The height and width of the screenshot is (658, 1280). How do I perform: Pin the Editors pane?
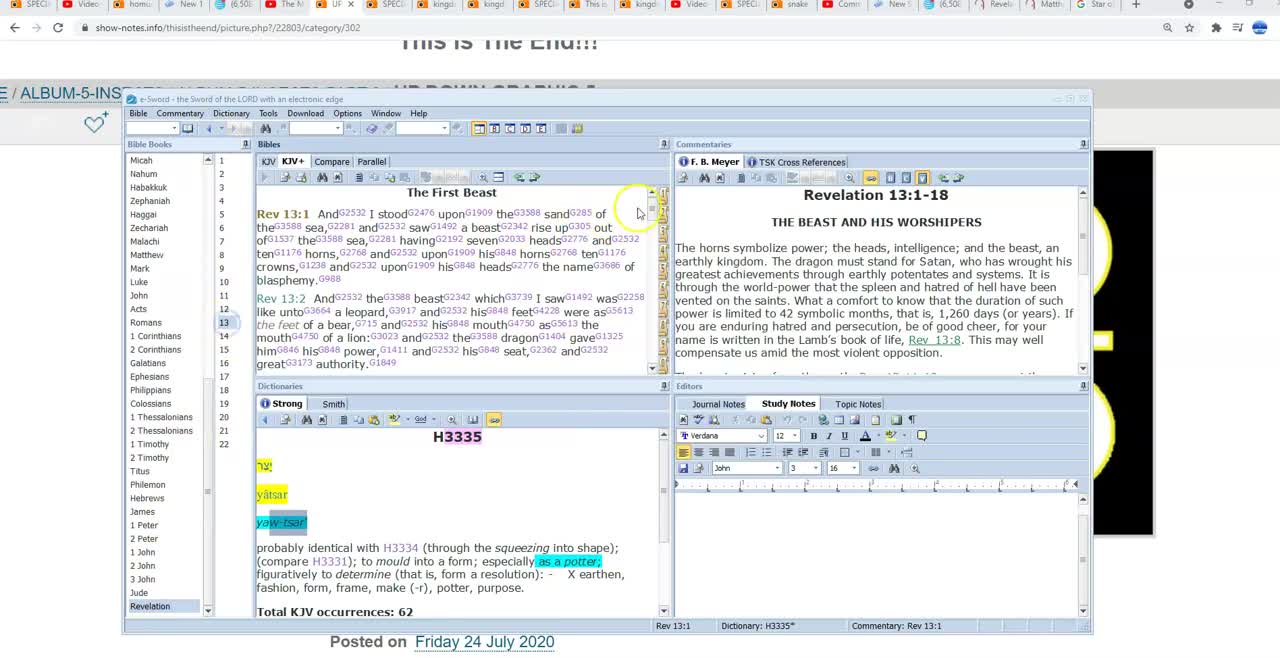click(x=1083, y=386)
